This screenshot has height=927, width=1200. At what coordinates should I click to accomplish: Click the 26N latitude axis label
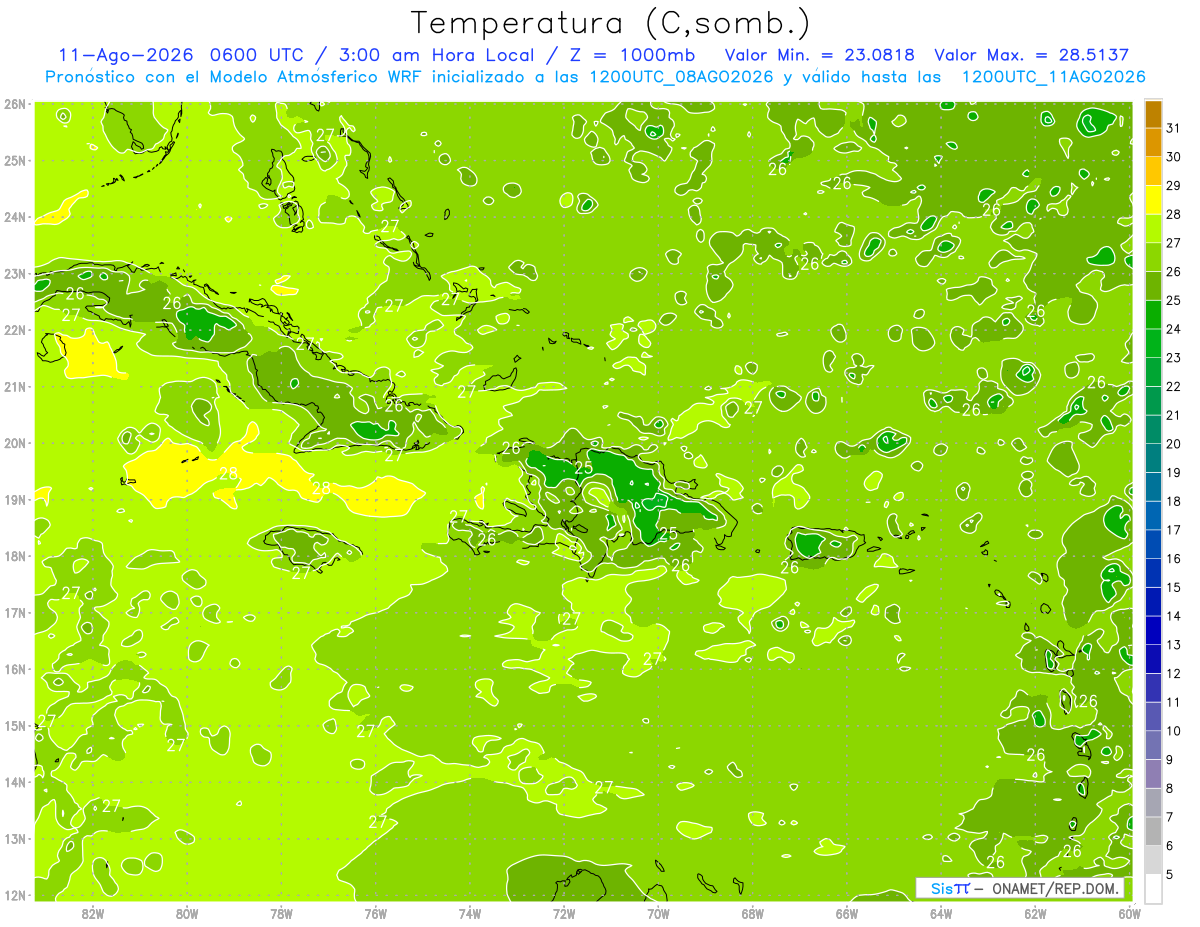(x=15, y=104)
